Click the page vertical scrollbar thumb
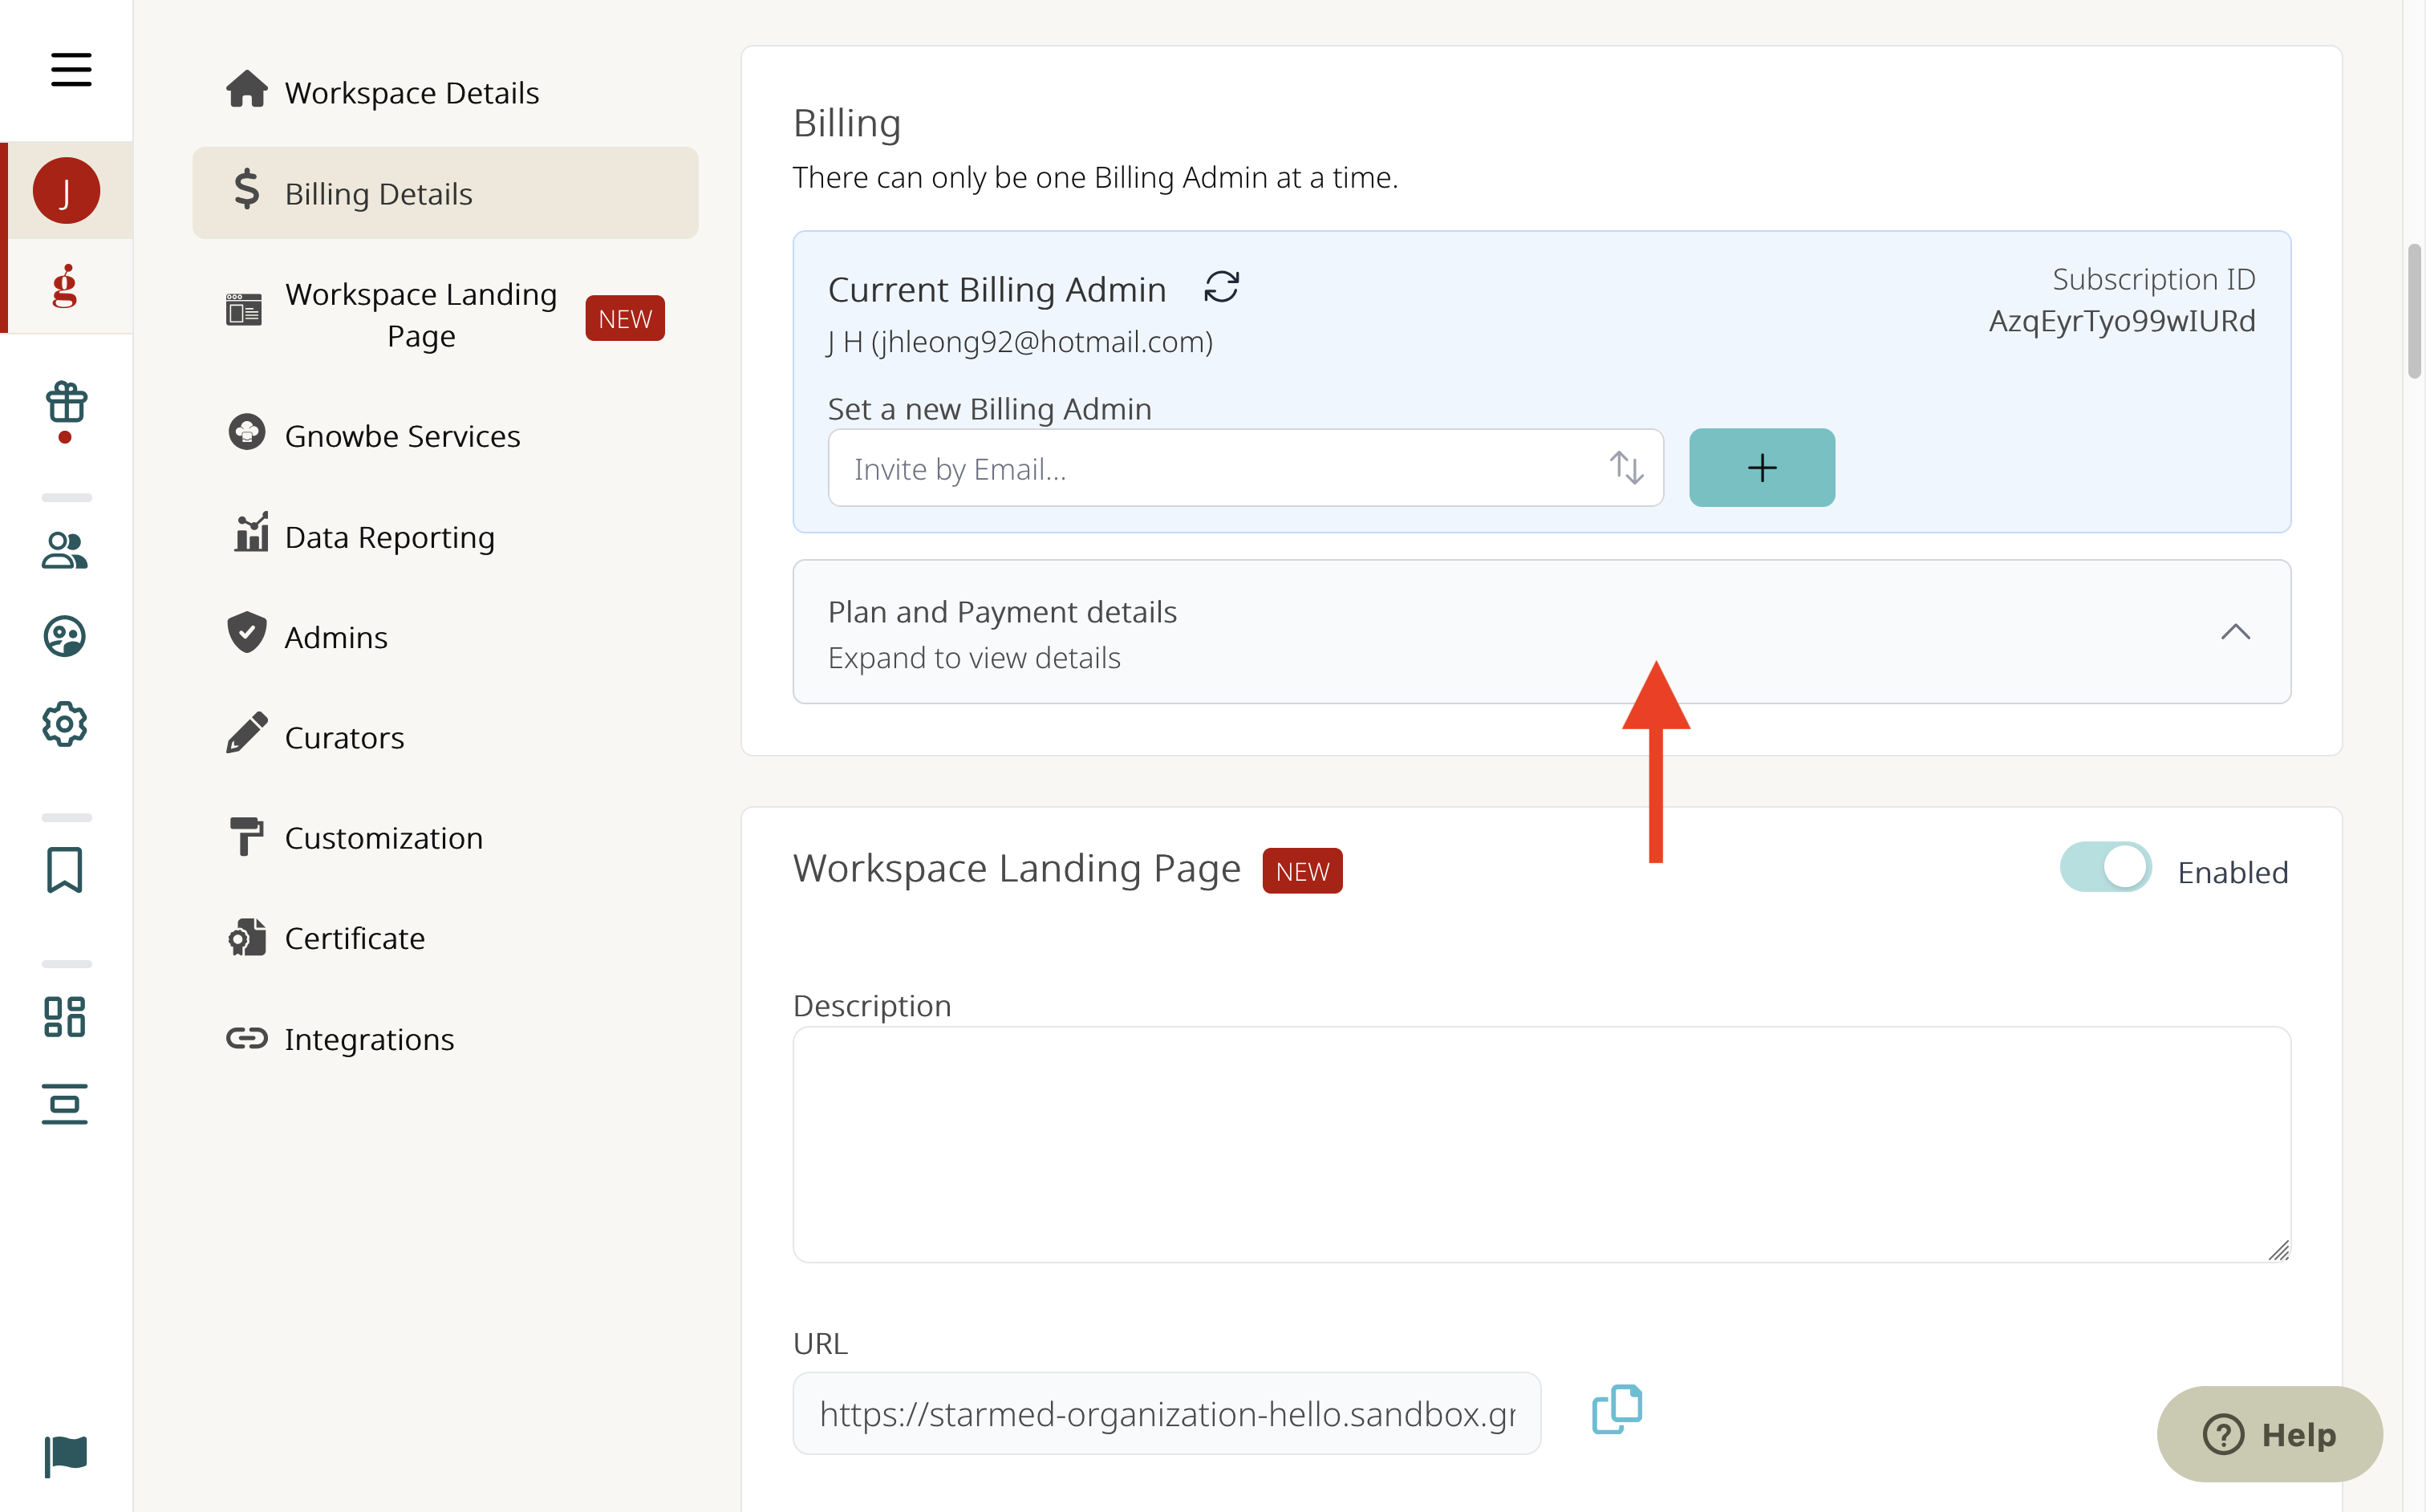2426x1512 pixels. [x=2414, y=311]
